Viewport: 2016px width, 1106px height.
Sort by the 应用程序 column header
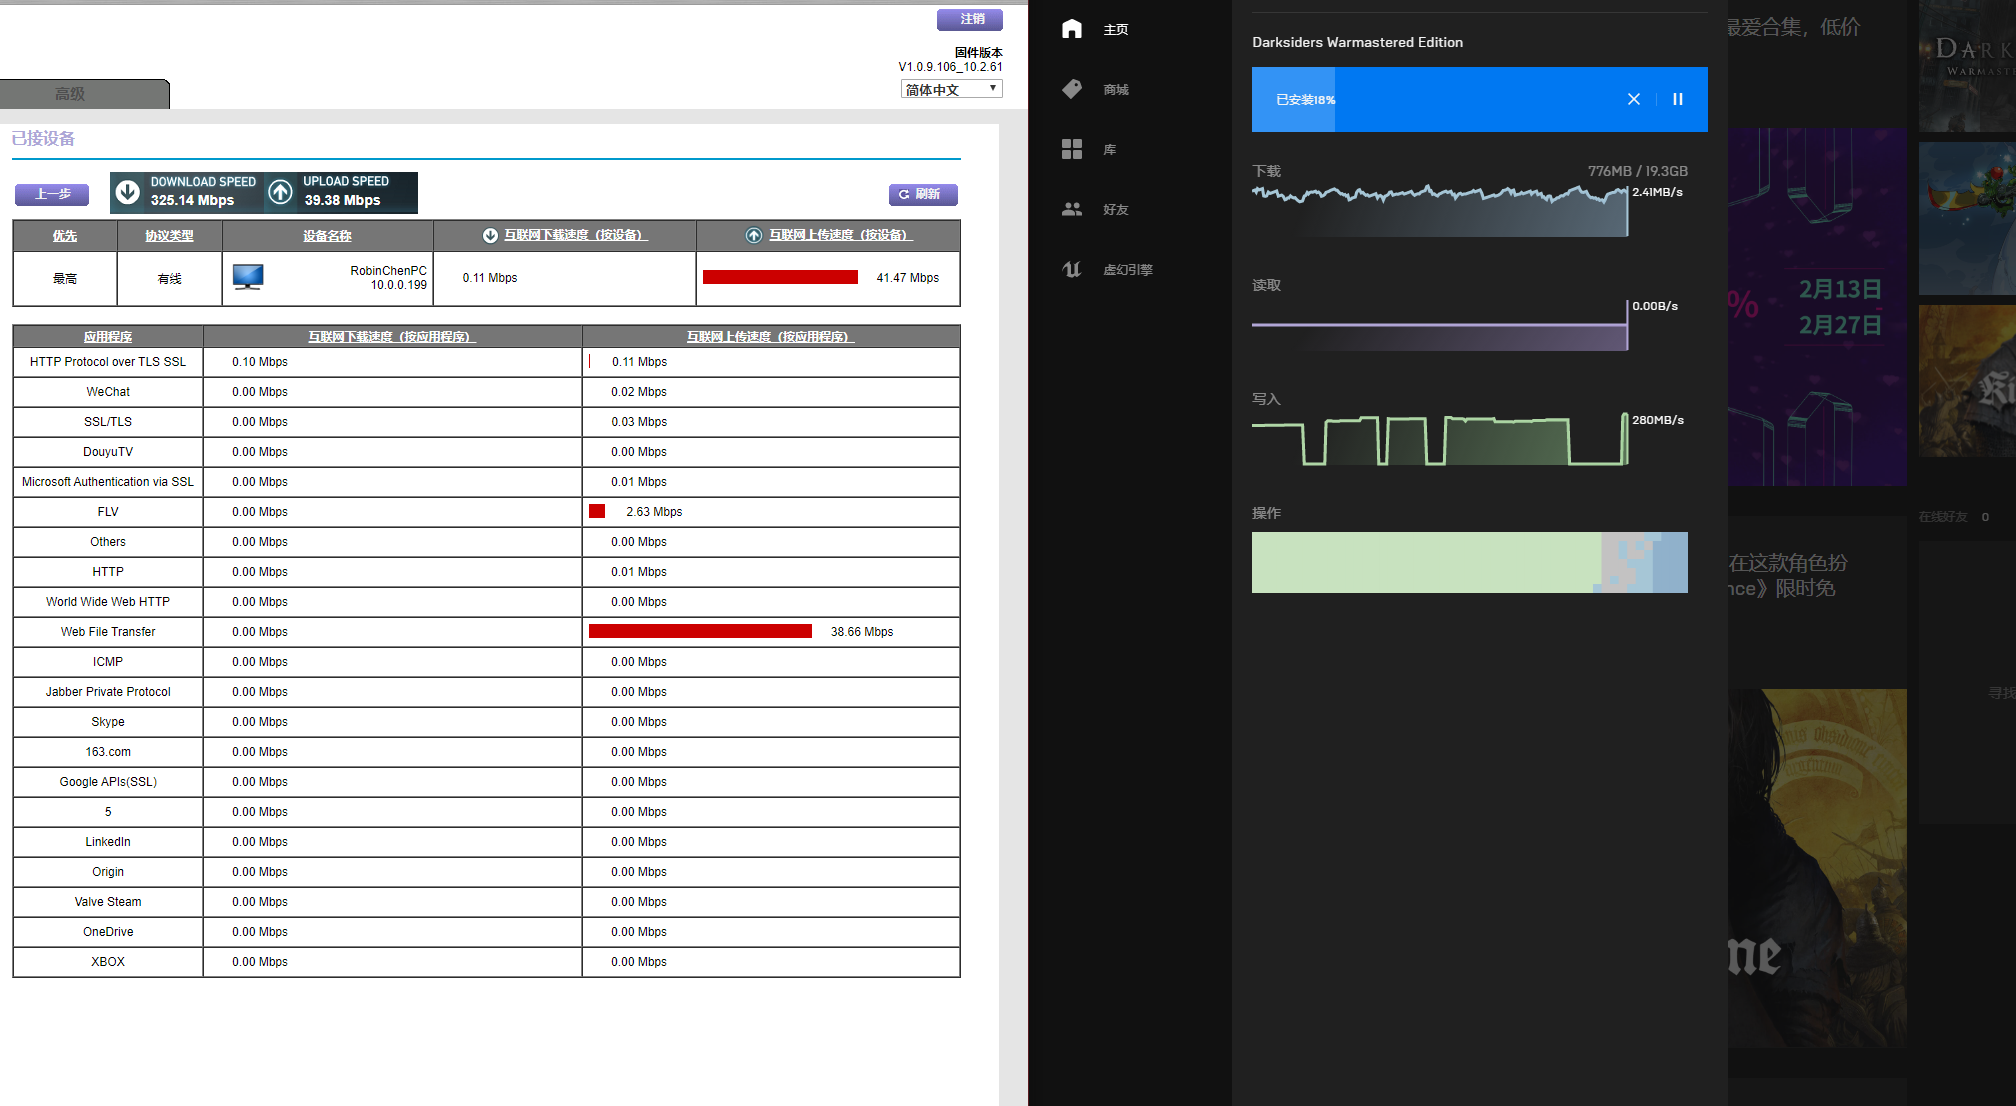pyautogui.click(x=107, y=336)
